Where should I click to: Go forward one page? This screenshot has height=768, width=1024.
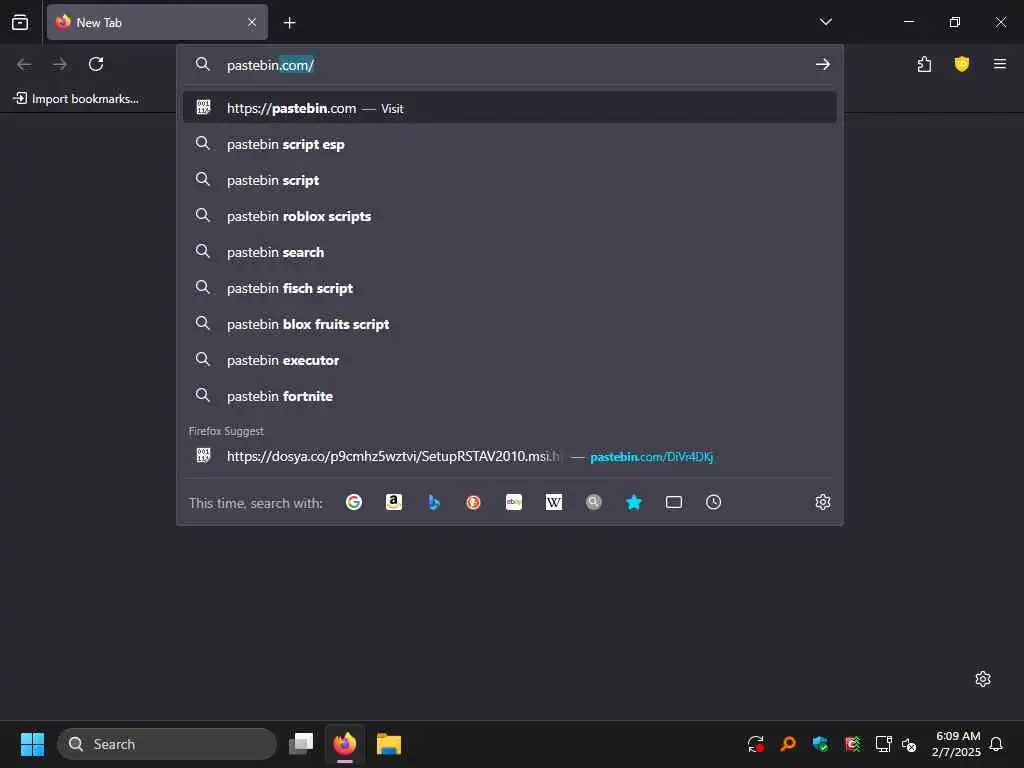pyautogui.click(x=59, y=64)
